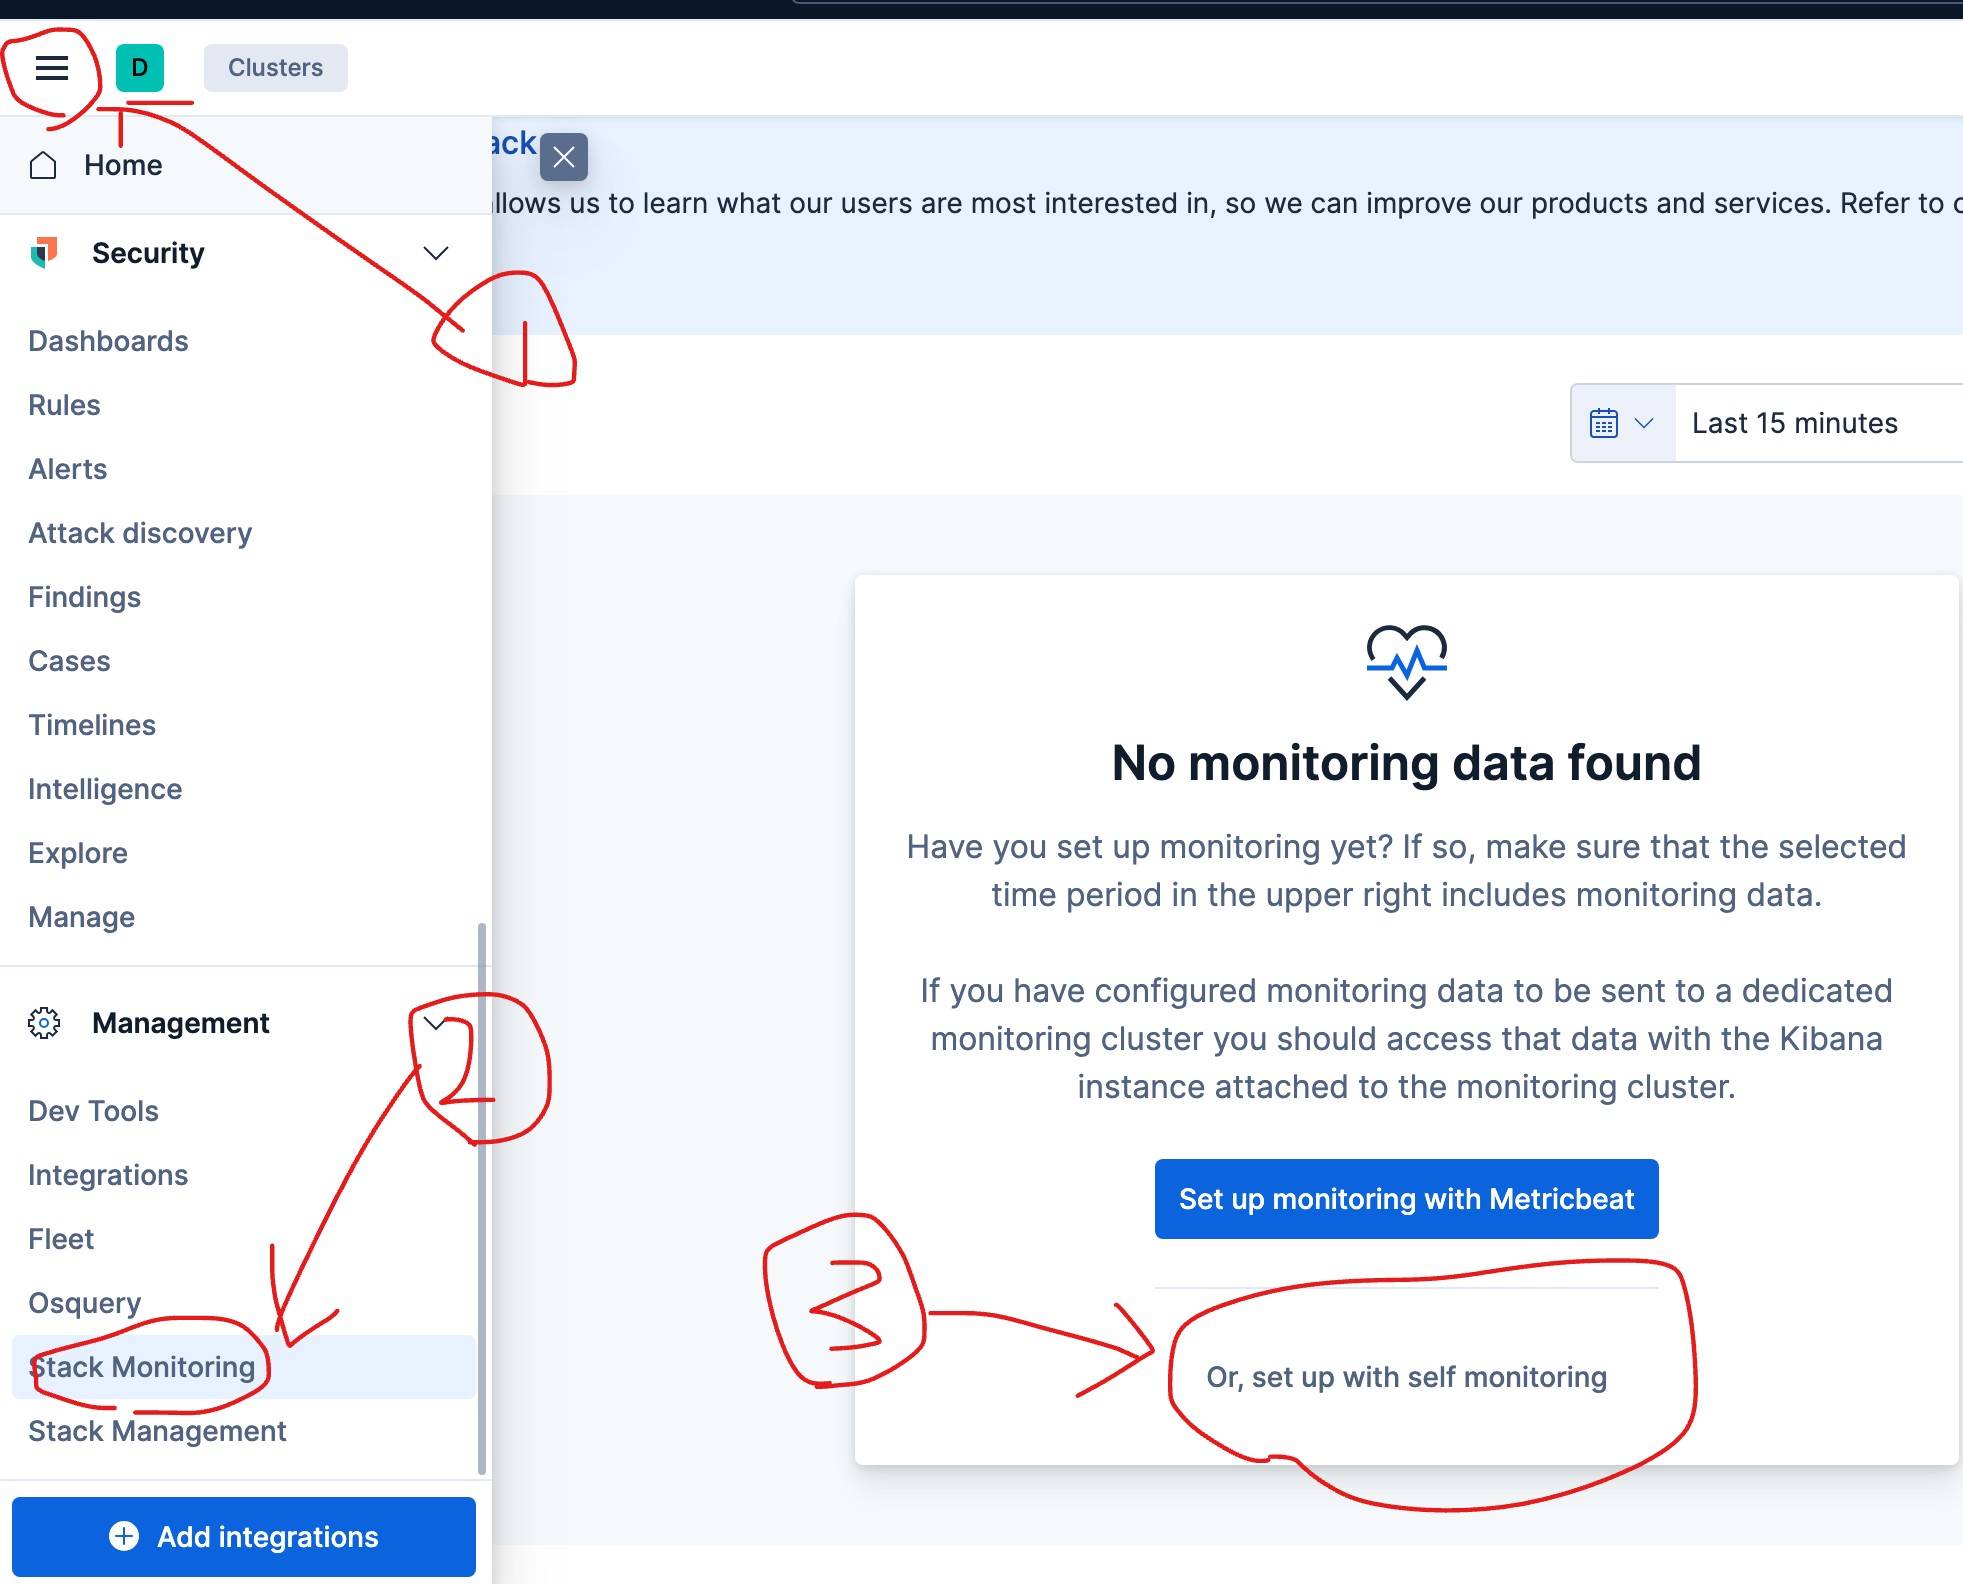The width and height of the screenshot is (1963, 1584).
Task: Open Osquery under Management
Action: [x=84, y=1303]
